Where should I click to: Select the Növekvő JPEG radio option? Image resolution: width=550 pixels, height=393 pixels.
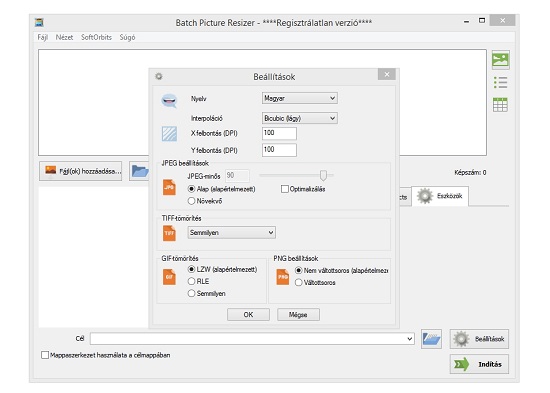click(x=191, y=201)
